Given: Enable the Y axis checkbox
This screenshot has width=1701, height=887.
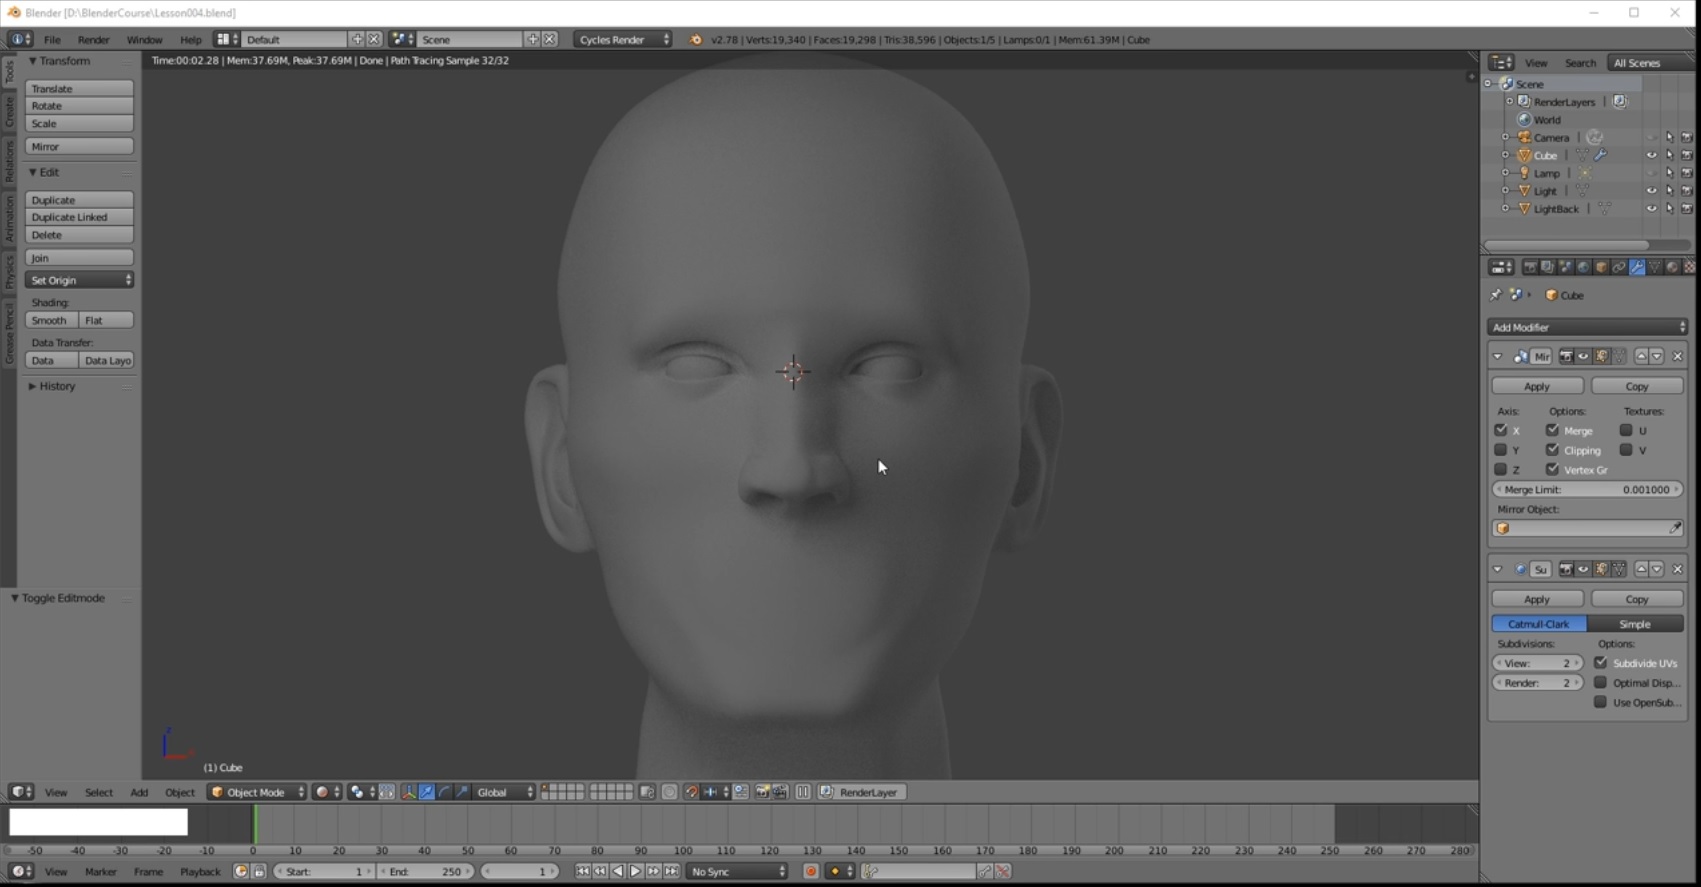Looking at the screenshot, I should pos(1500,450).
